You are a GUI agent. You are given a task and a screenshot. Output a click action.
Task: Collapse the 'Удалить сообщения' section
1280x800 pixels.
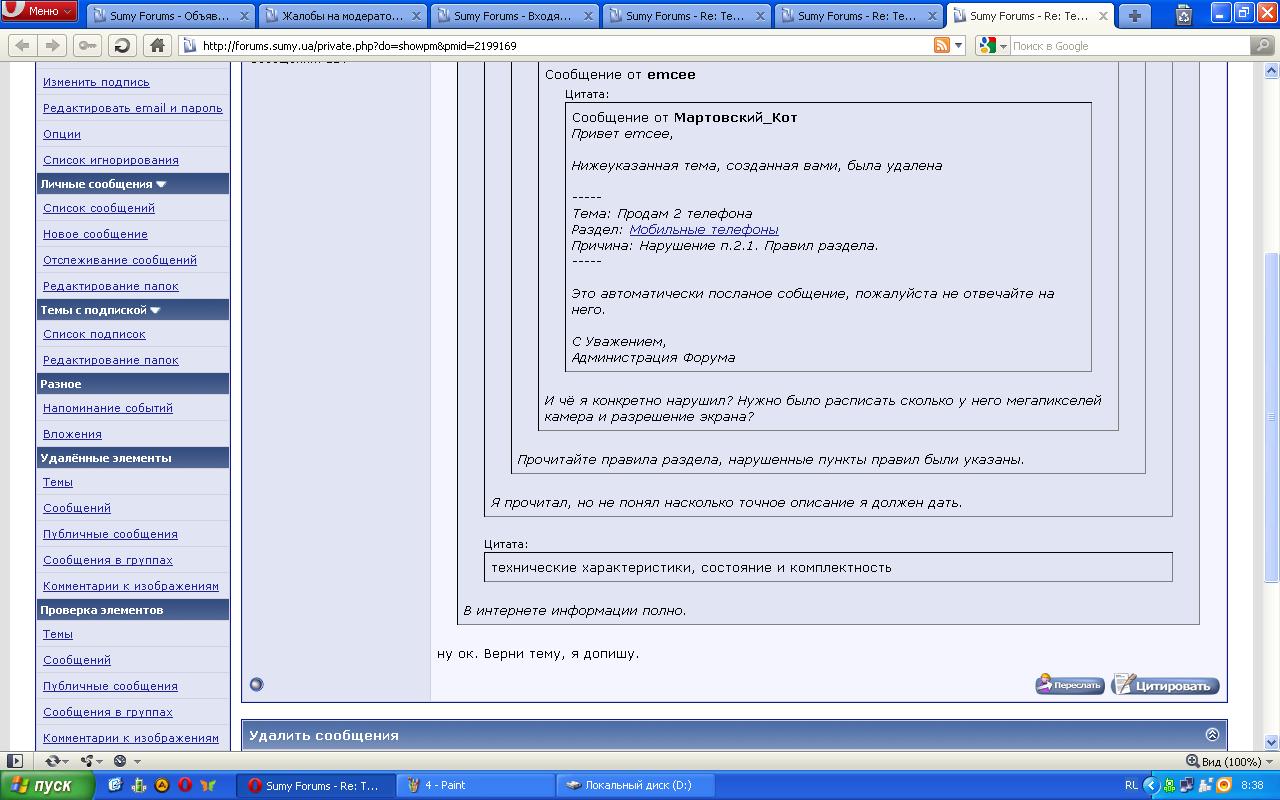click(1212, 735)
